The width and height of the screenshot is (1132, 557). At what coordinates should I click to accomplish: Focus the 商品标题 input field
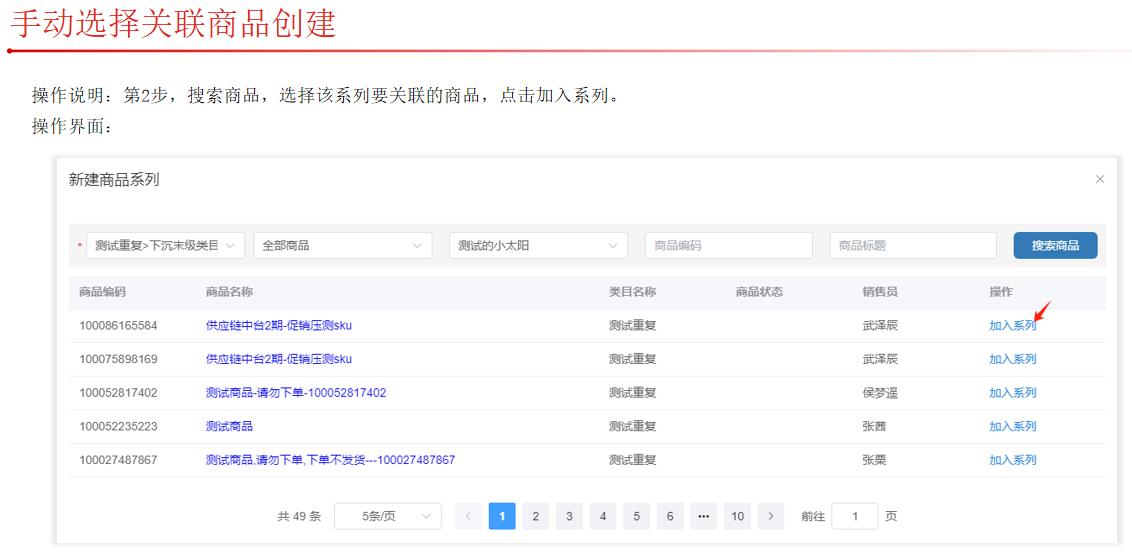pos(912,245)
